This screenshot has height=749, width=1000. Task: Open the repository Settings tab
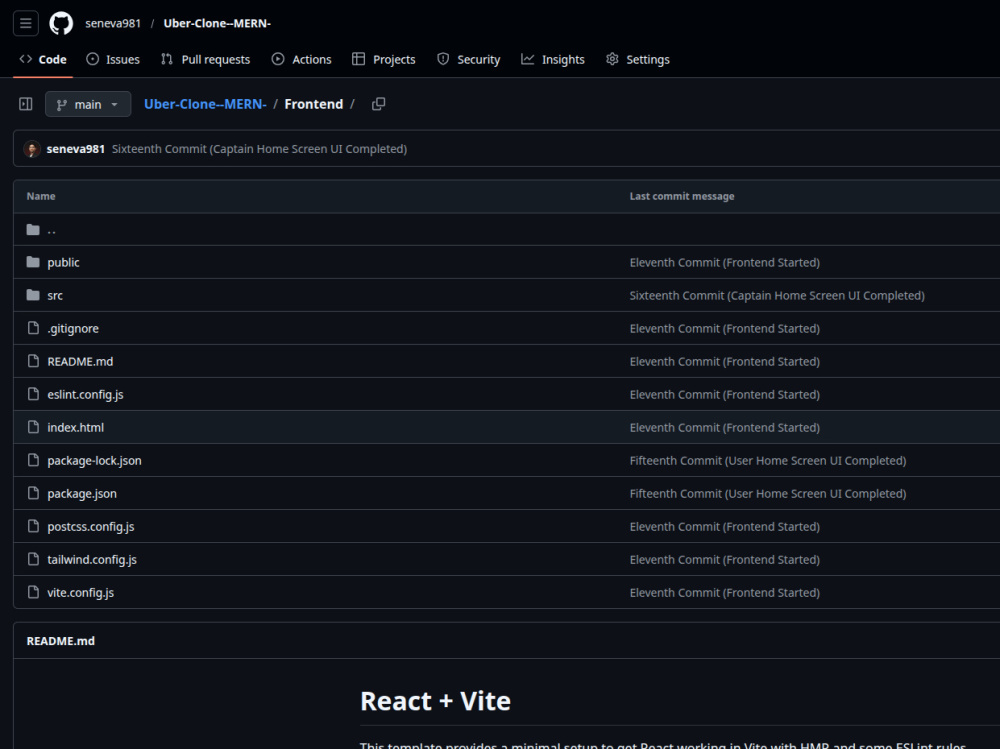click(638, 59)
